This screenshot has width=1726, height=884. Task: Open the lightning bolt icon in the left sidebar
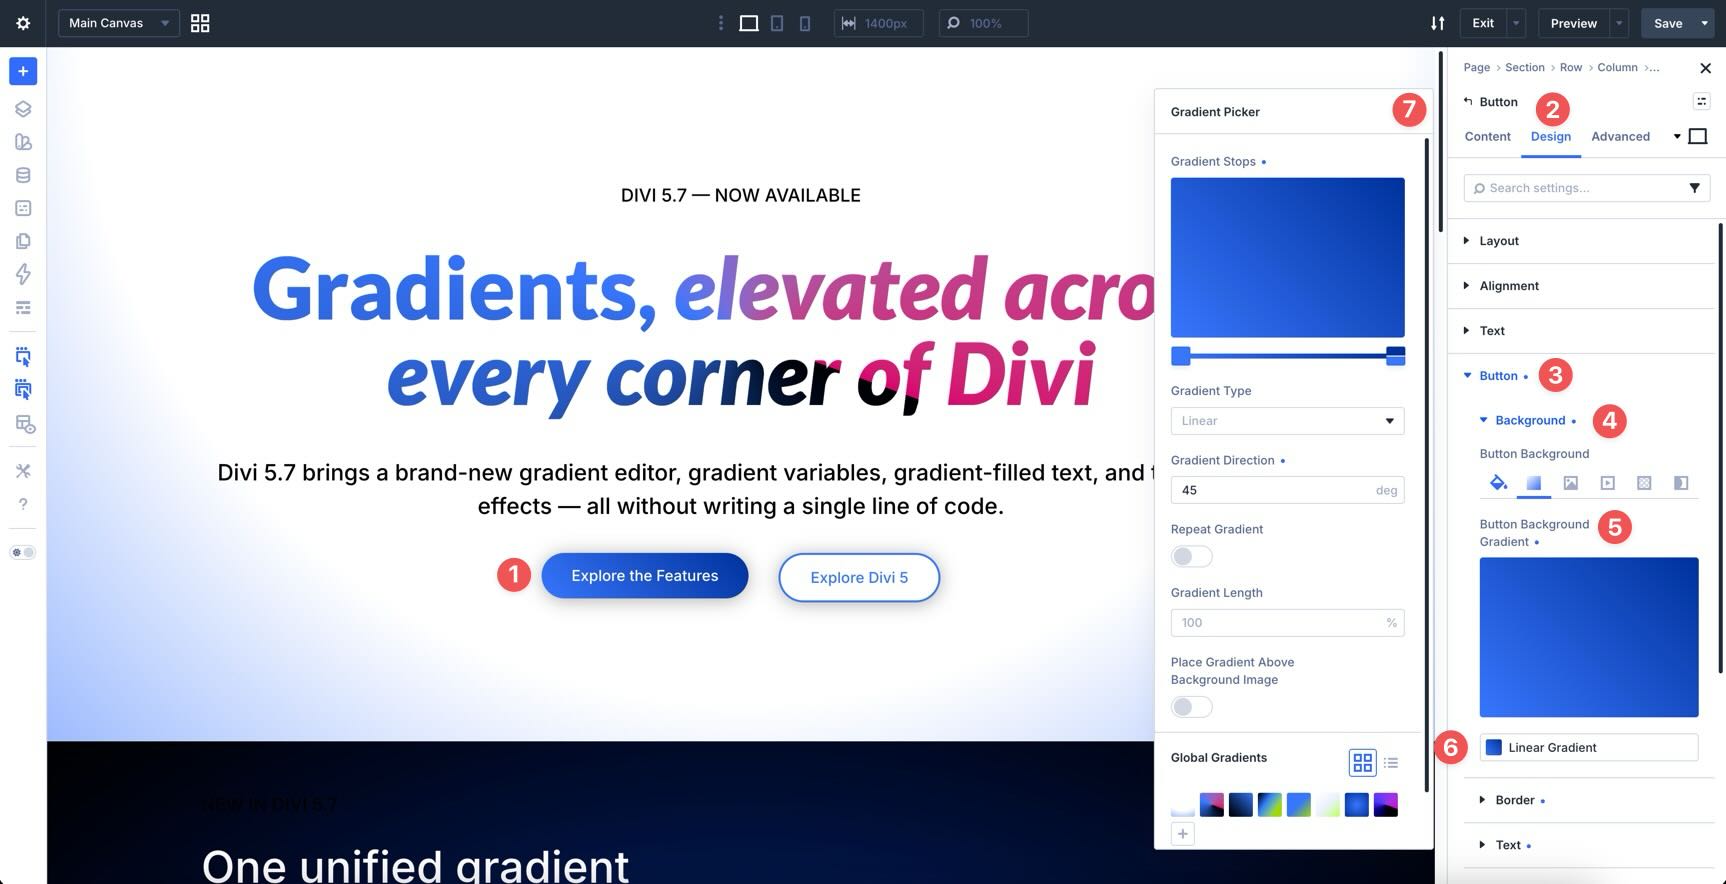tap(23, 274)
